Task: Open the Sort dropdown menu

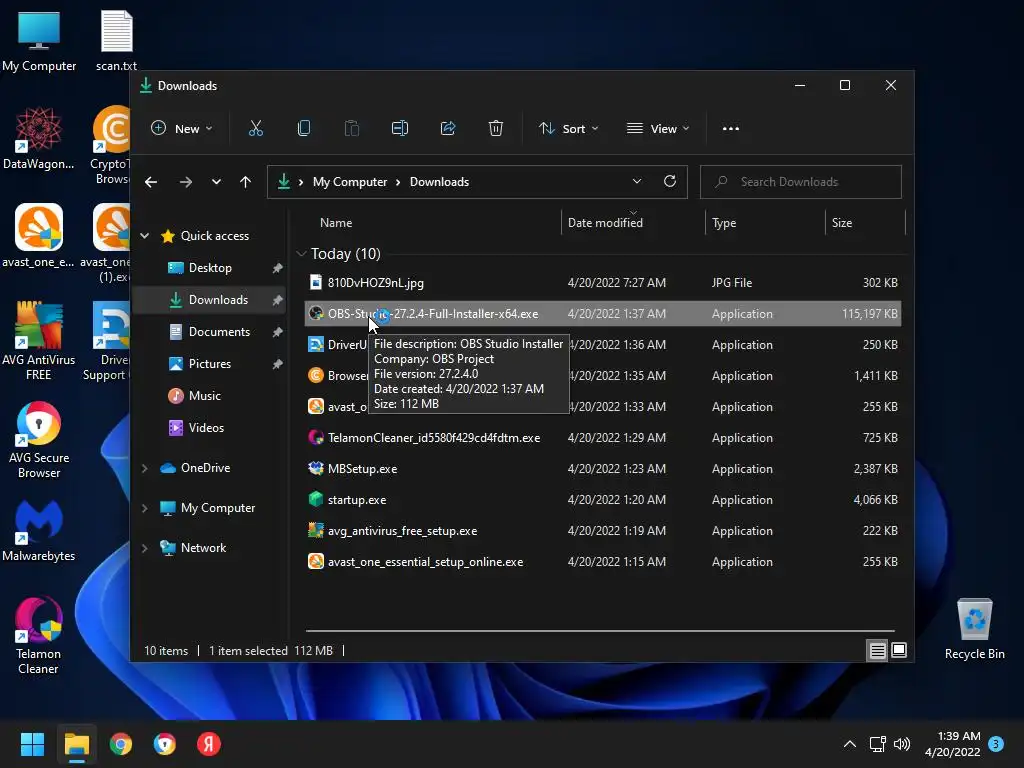Action: (x=568, y=129)
